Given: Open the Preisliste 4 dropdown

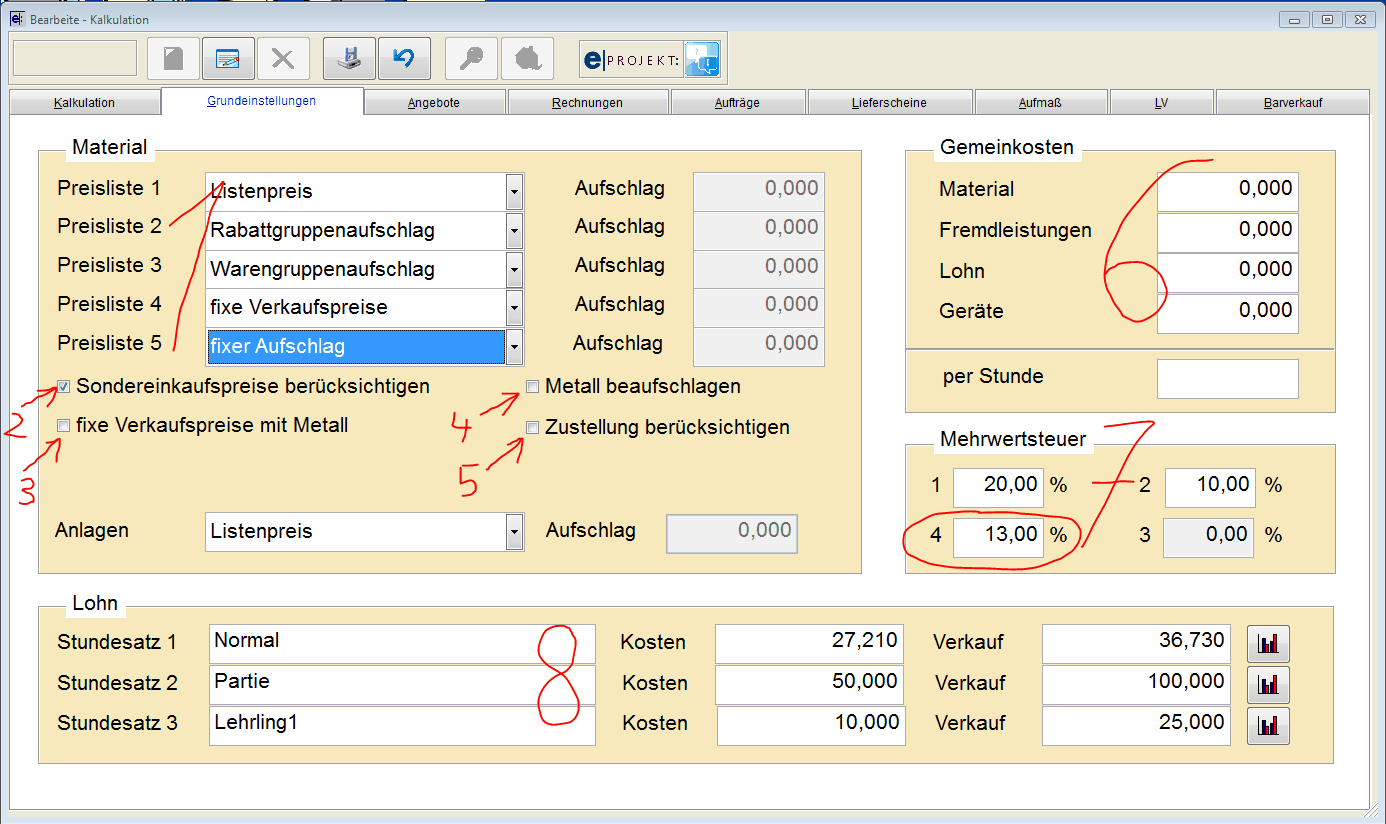Looking at the screenshot, I should coord(514,308).
